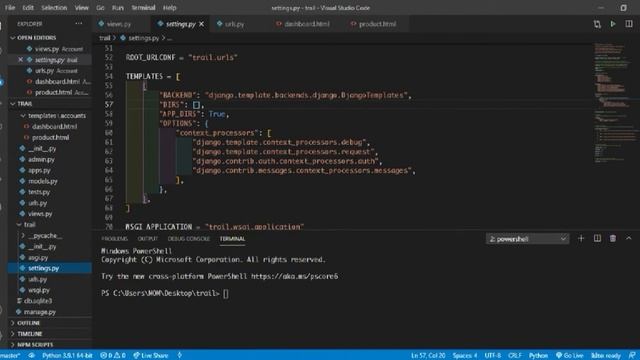This screenshot has height=360, width=640.
Task: Click the terminal prompt input area
Action: pyautogui.click(x=226, y=293)
